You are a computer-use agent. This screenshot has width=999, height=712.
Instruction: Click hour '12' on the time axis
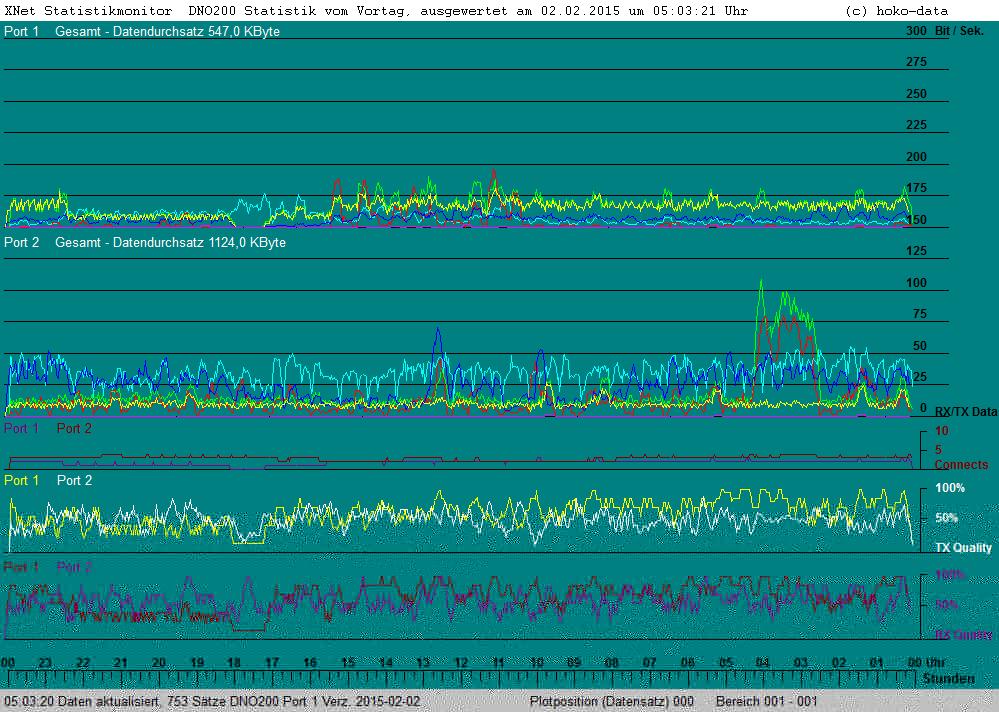coord(461,662)
